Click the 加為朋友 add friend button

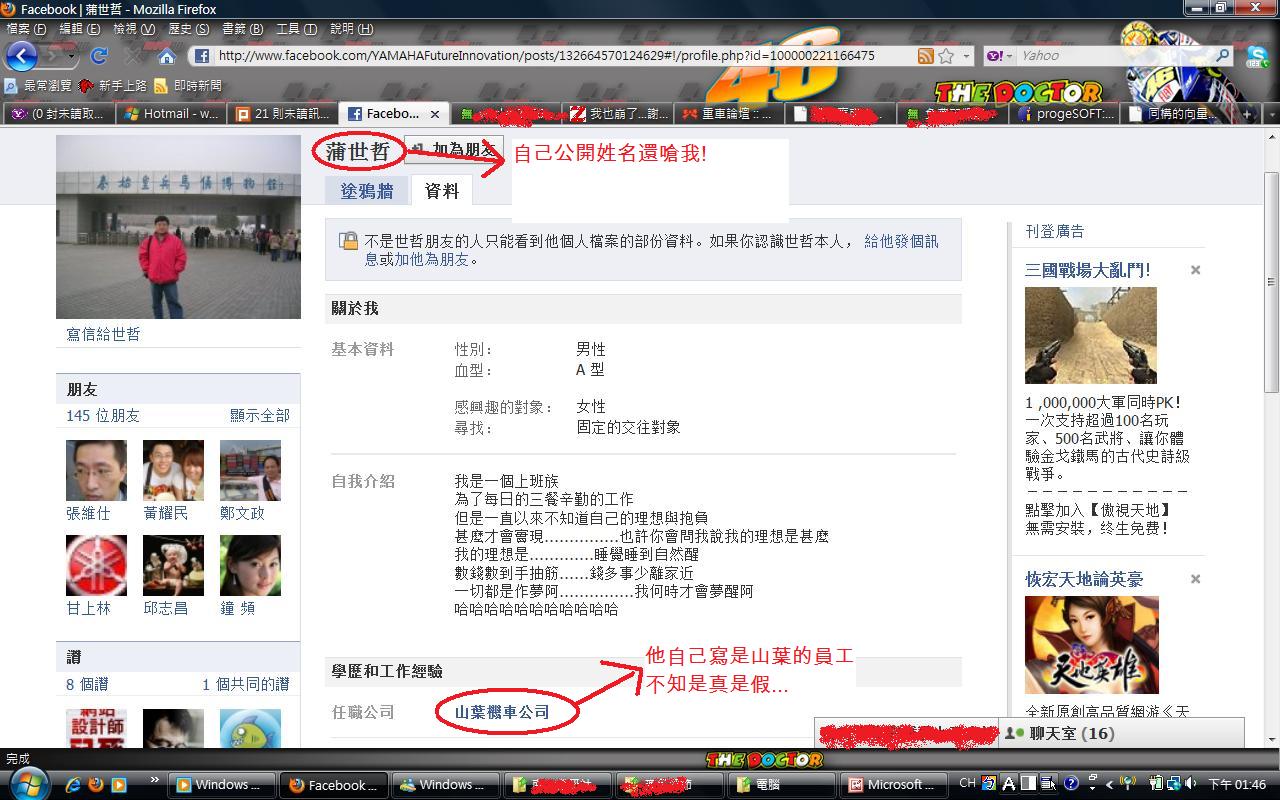[452, 150]
